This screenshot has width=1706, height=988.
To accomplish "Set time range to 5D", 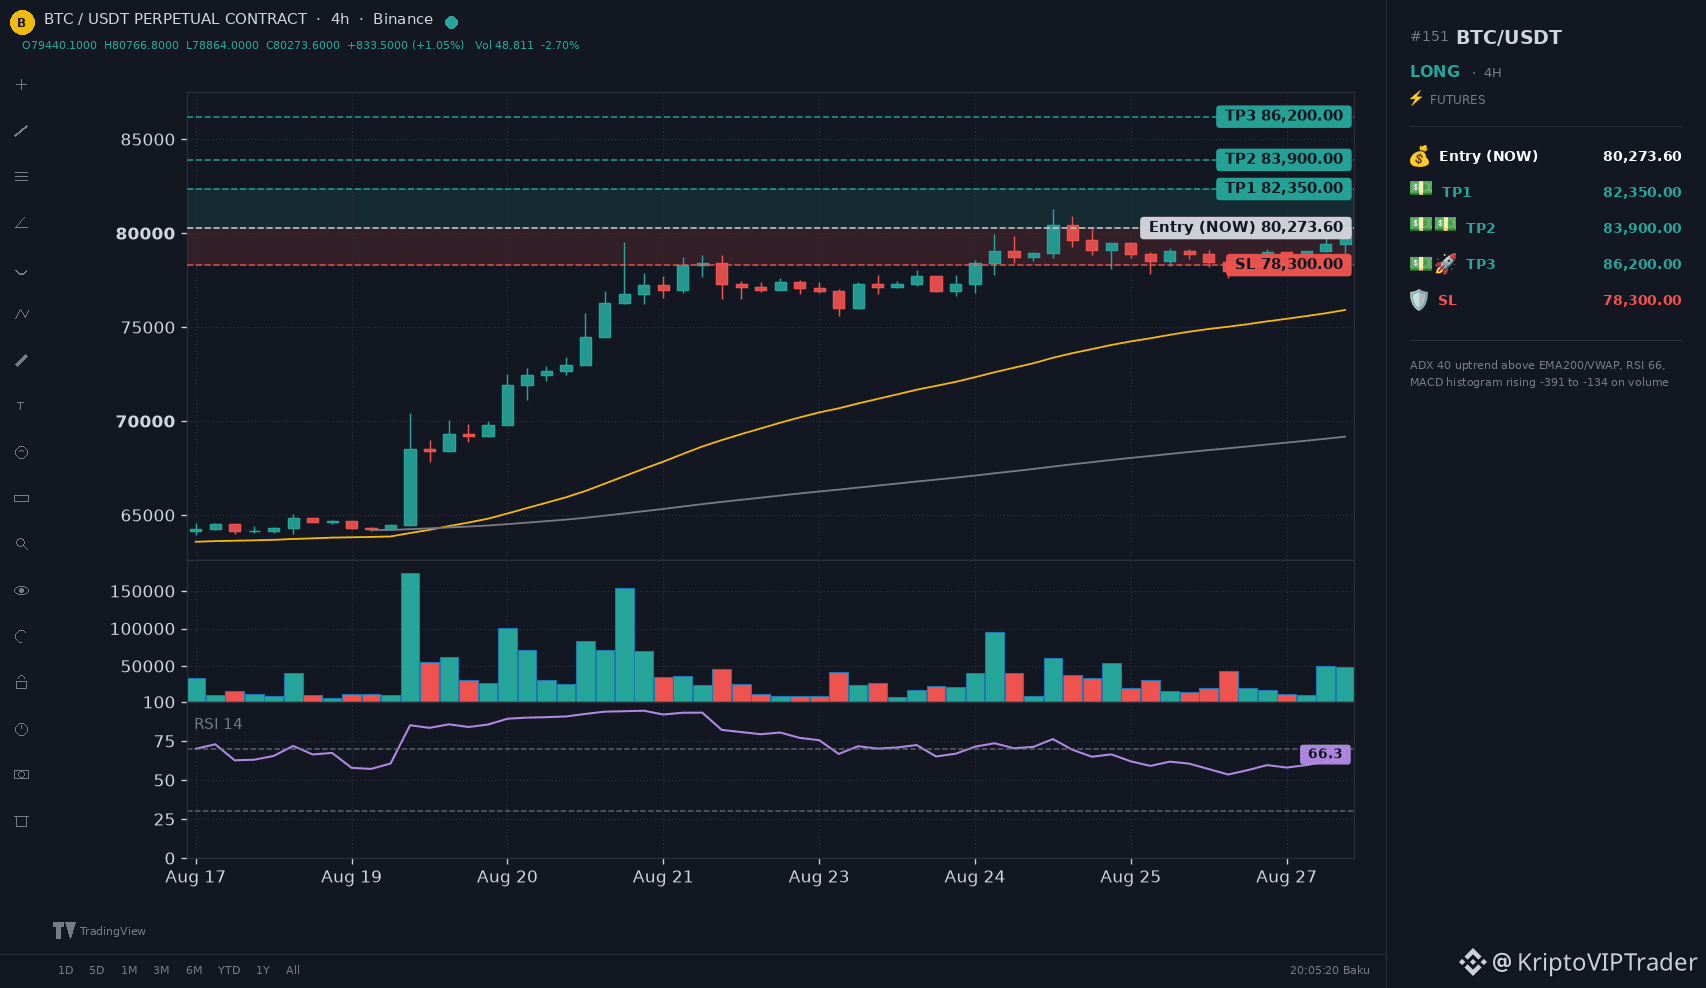I will click(97, 970).
